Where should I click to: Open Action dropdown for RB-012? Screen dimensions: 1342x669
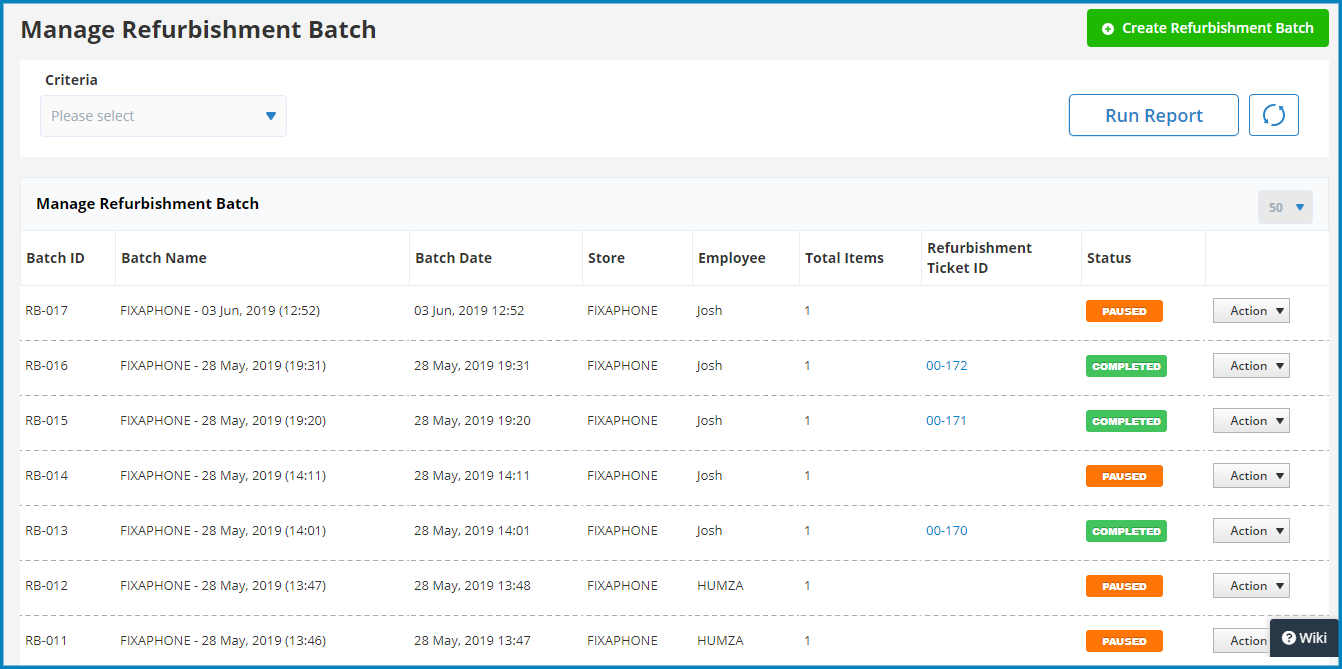pos(1251,586)
